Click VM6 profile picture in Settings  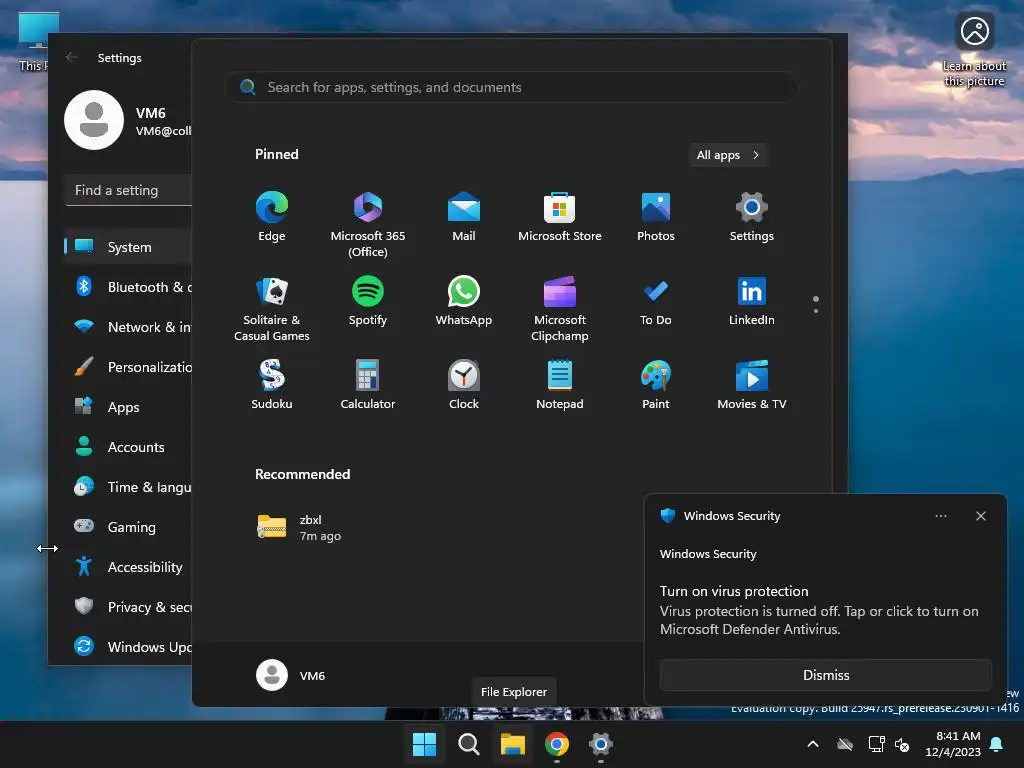[94, 120]
